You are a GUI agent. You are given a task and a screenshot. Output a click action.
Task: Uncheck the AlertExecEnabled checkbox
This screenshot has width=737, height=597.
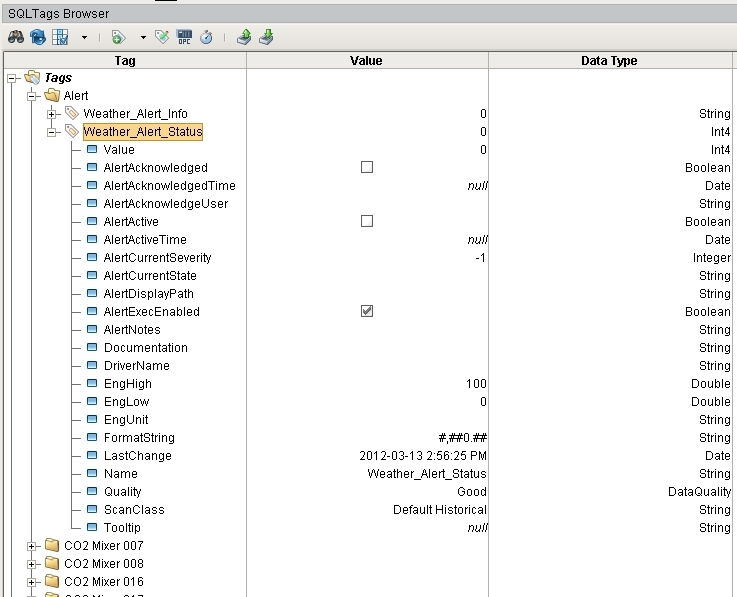tap(367, 311)
